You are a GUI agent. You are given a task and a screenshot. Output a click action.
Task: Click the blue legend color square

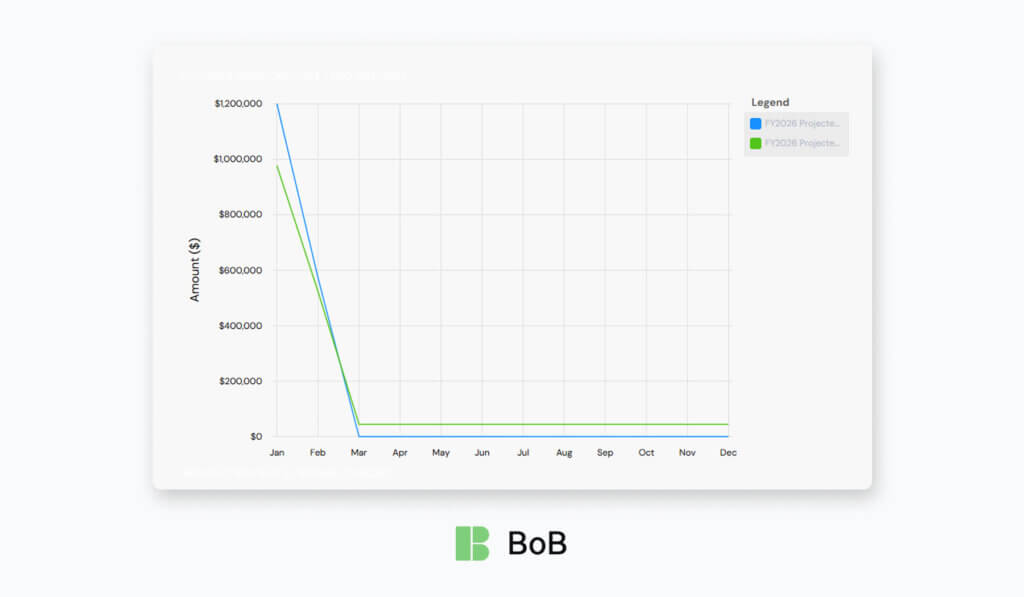pos(756,124)
